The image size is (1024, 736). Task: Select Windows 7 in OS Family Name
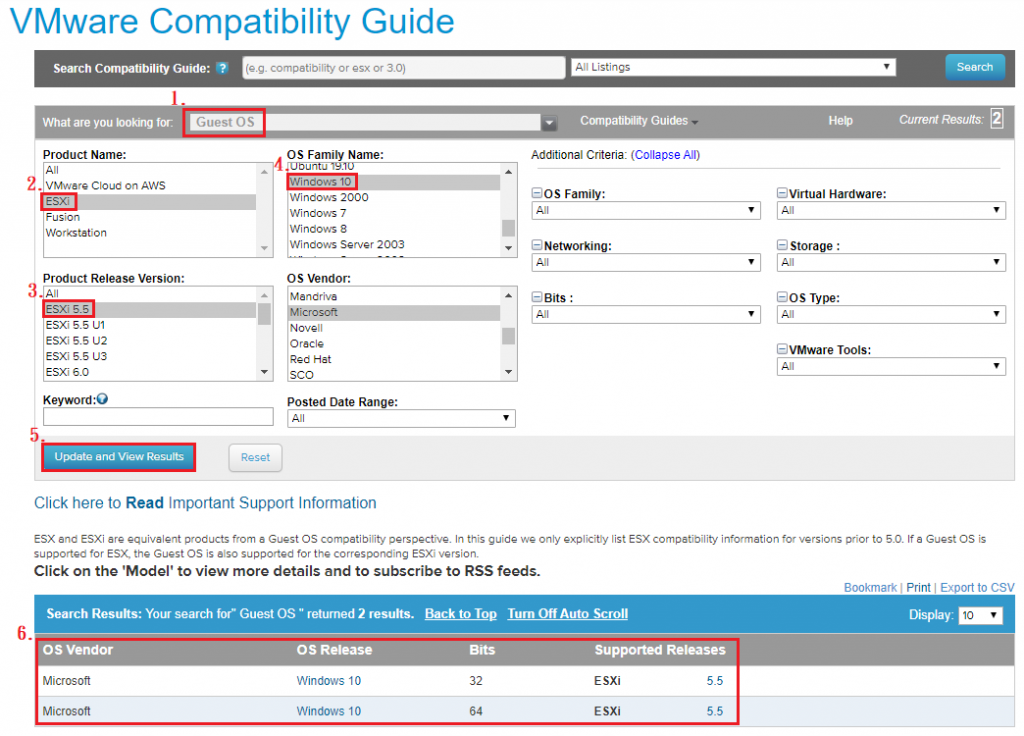click(394, 214)
